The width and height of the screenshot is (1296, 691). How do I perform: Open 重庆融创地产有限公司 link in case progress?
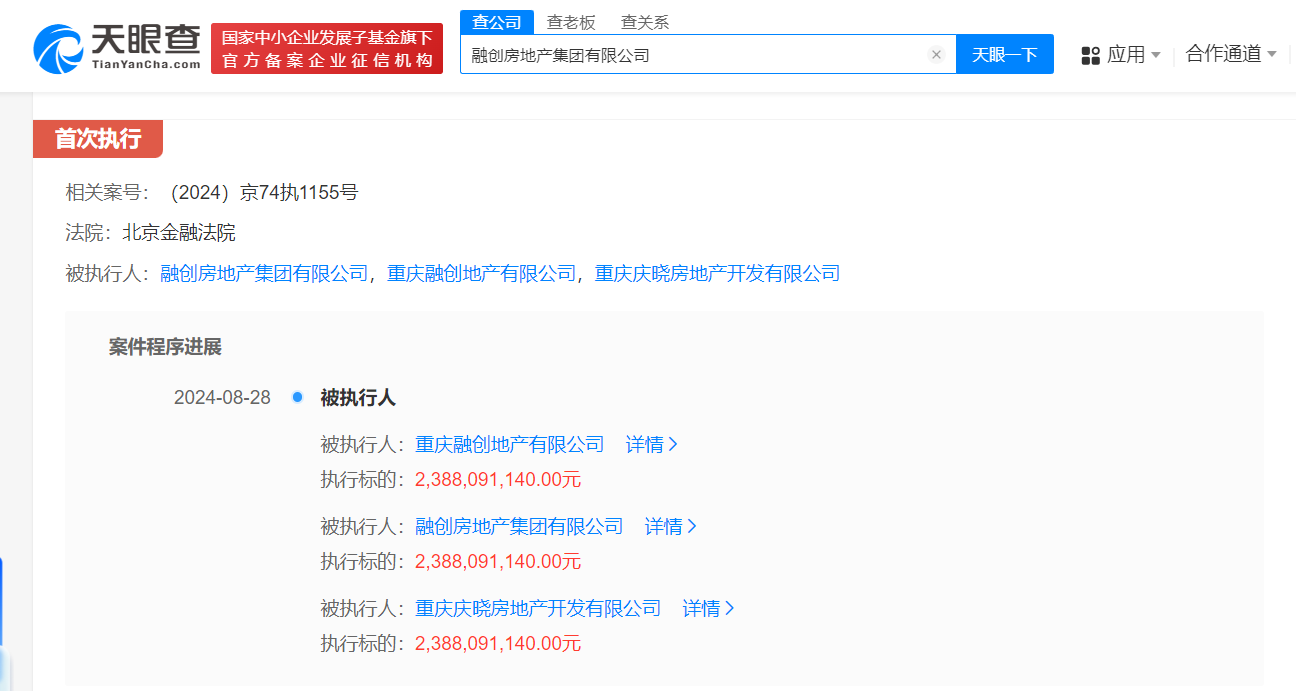point(510,444)
